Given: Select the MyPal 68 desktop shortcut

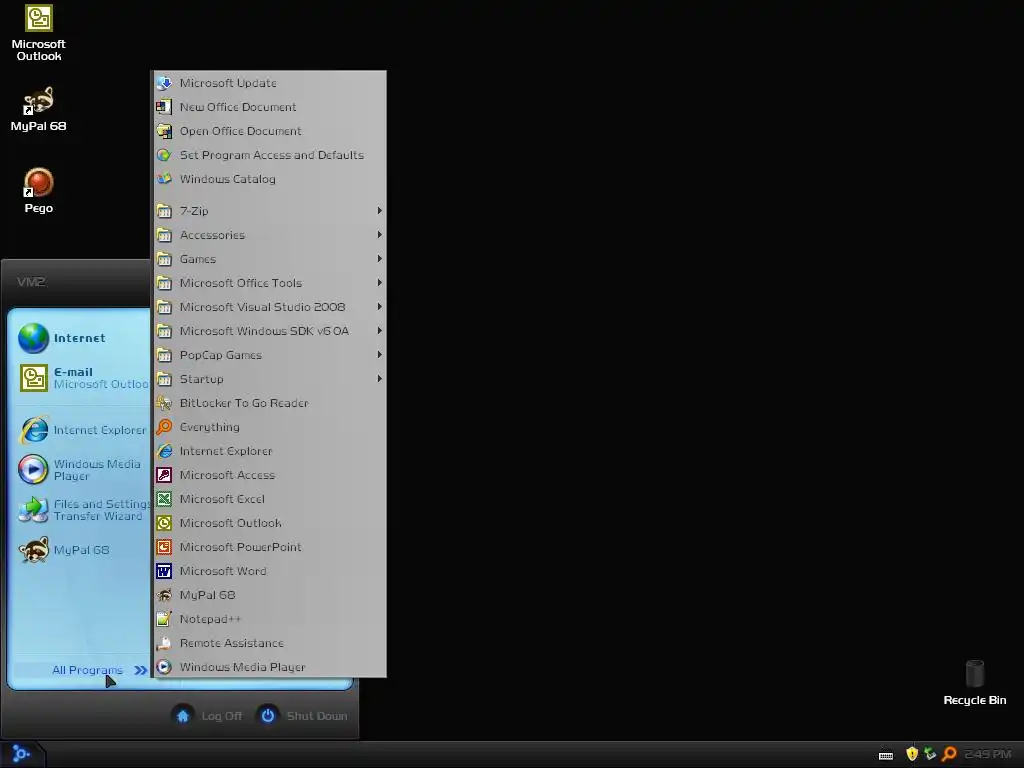Looking at the screenshot, I should click(39, 109).
